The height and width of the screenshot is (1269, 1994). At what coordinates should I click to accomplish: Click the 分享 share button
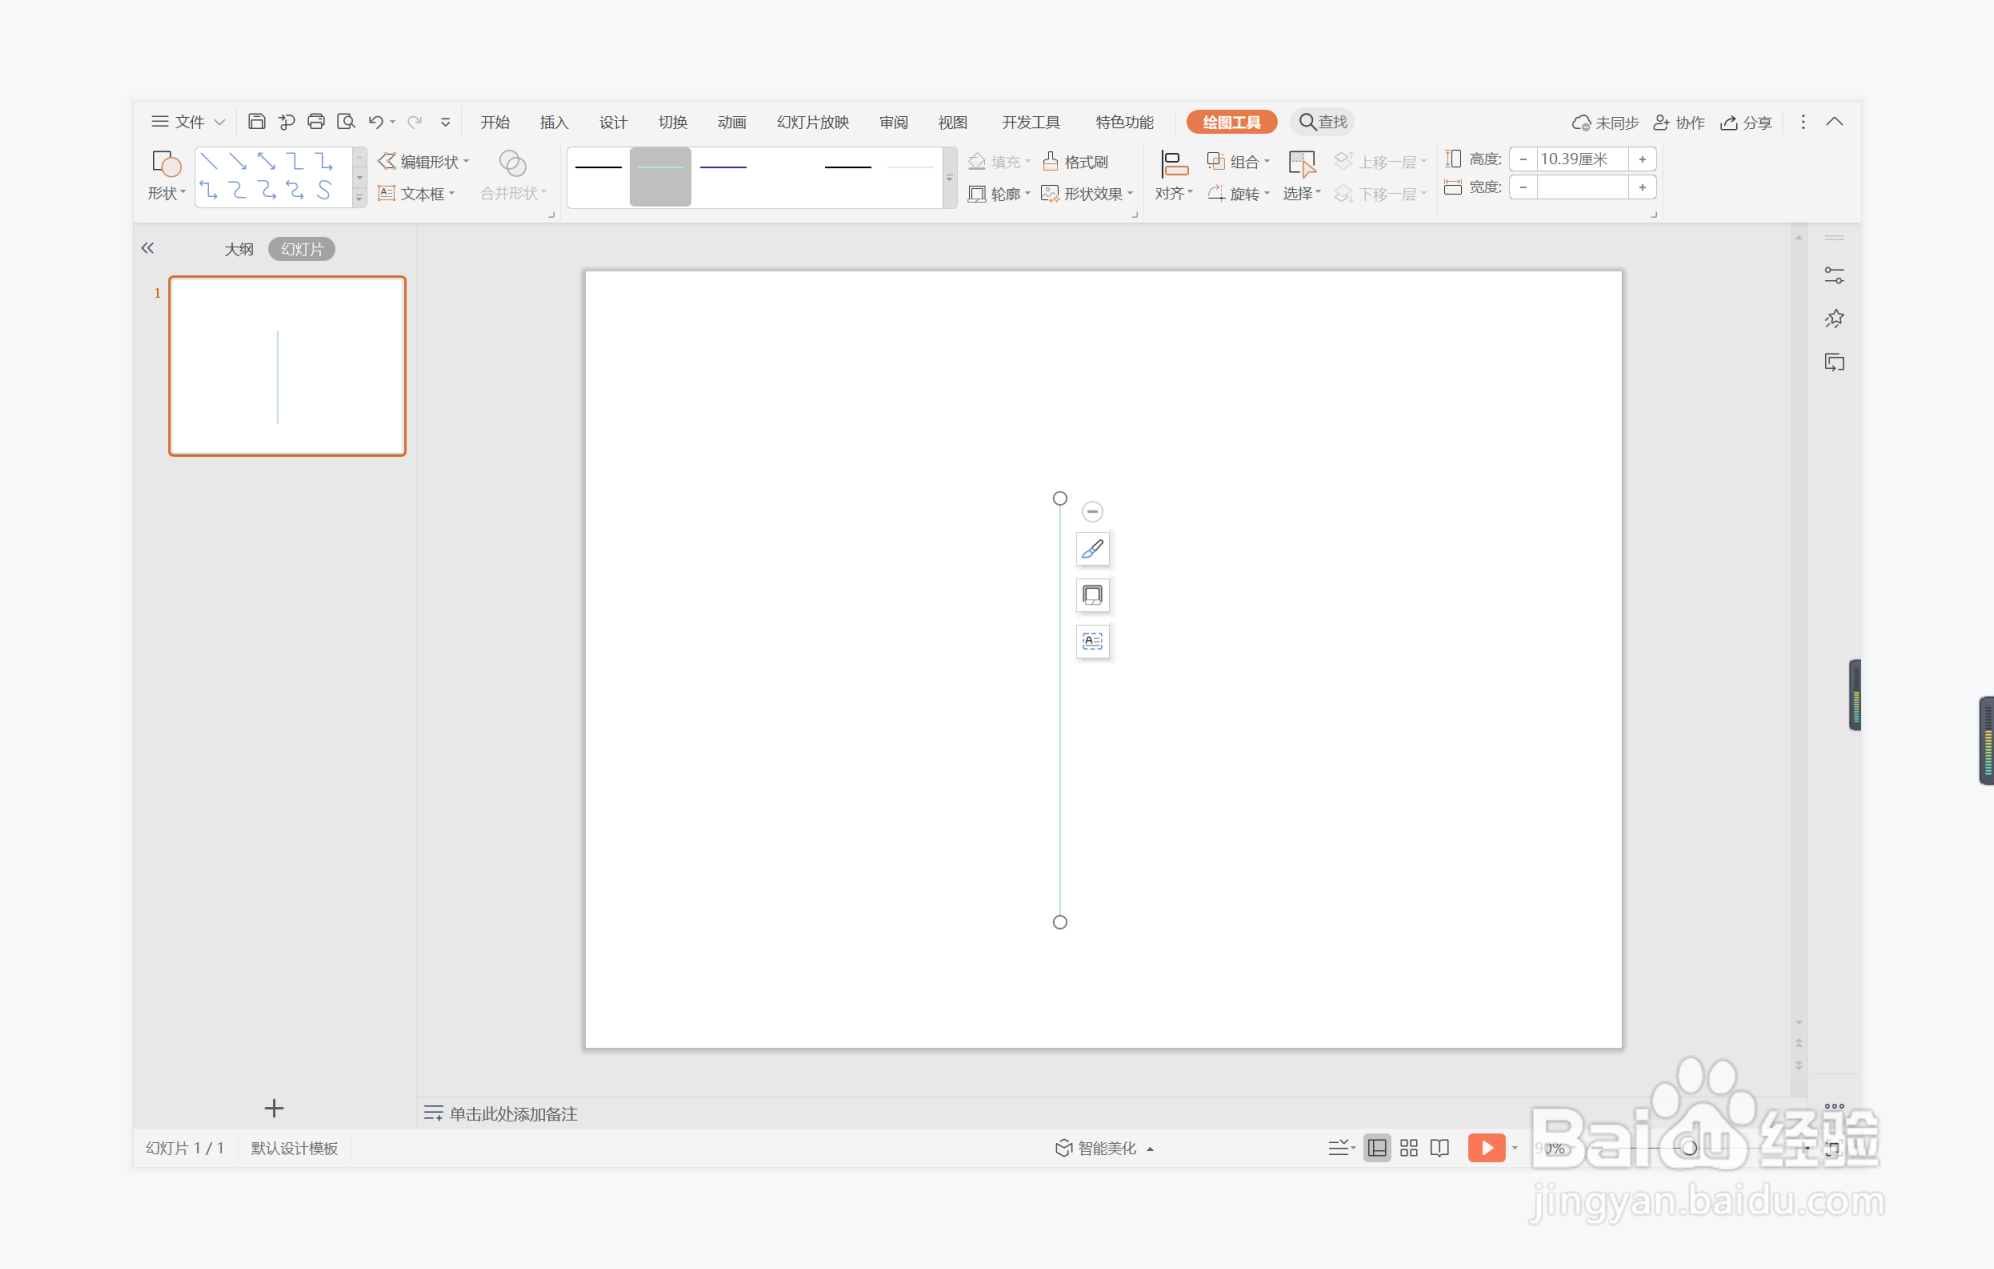click(1746, 122)
